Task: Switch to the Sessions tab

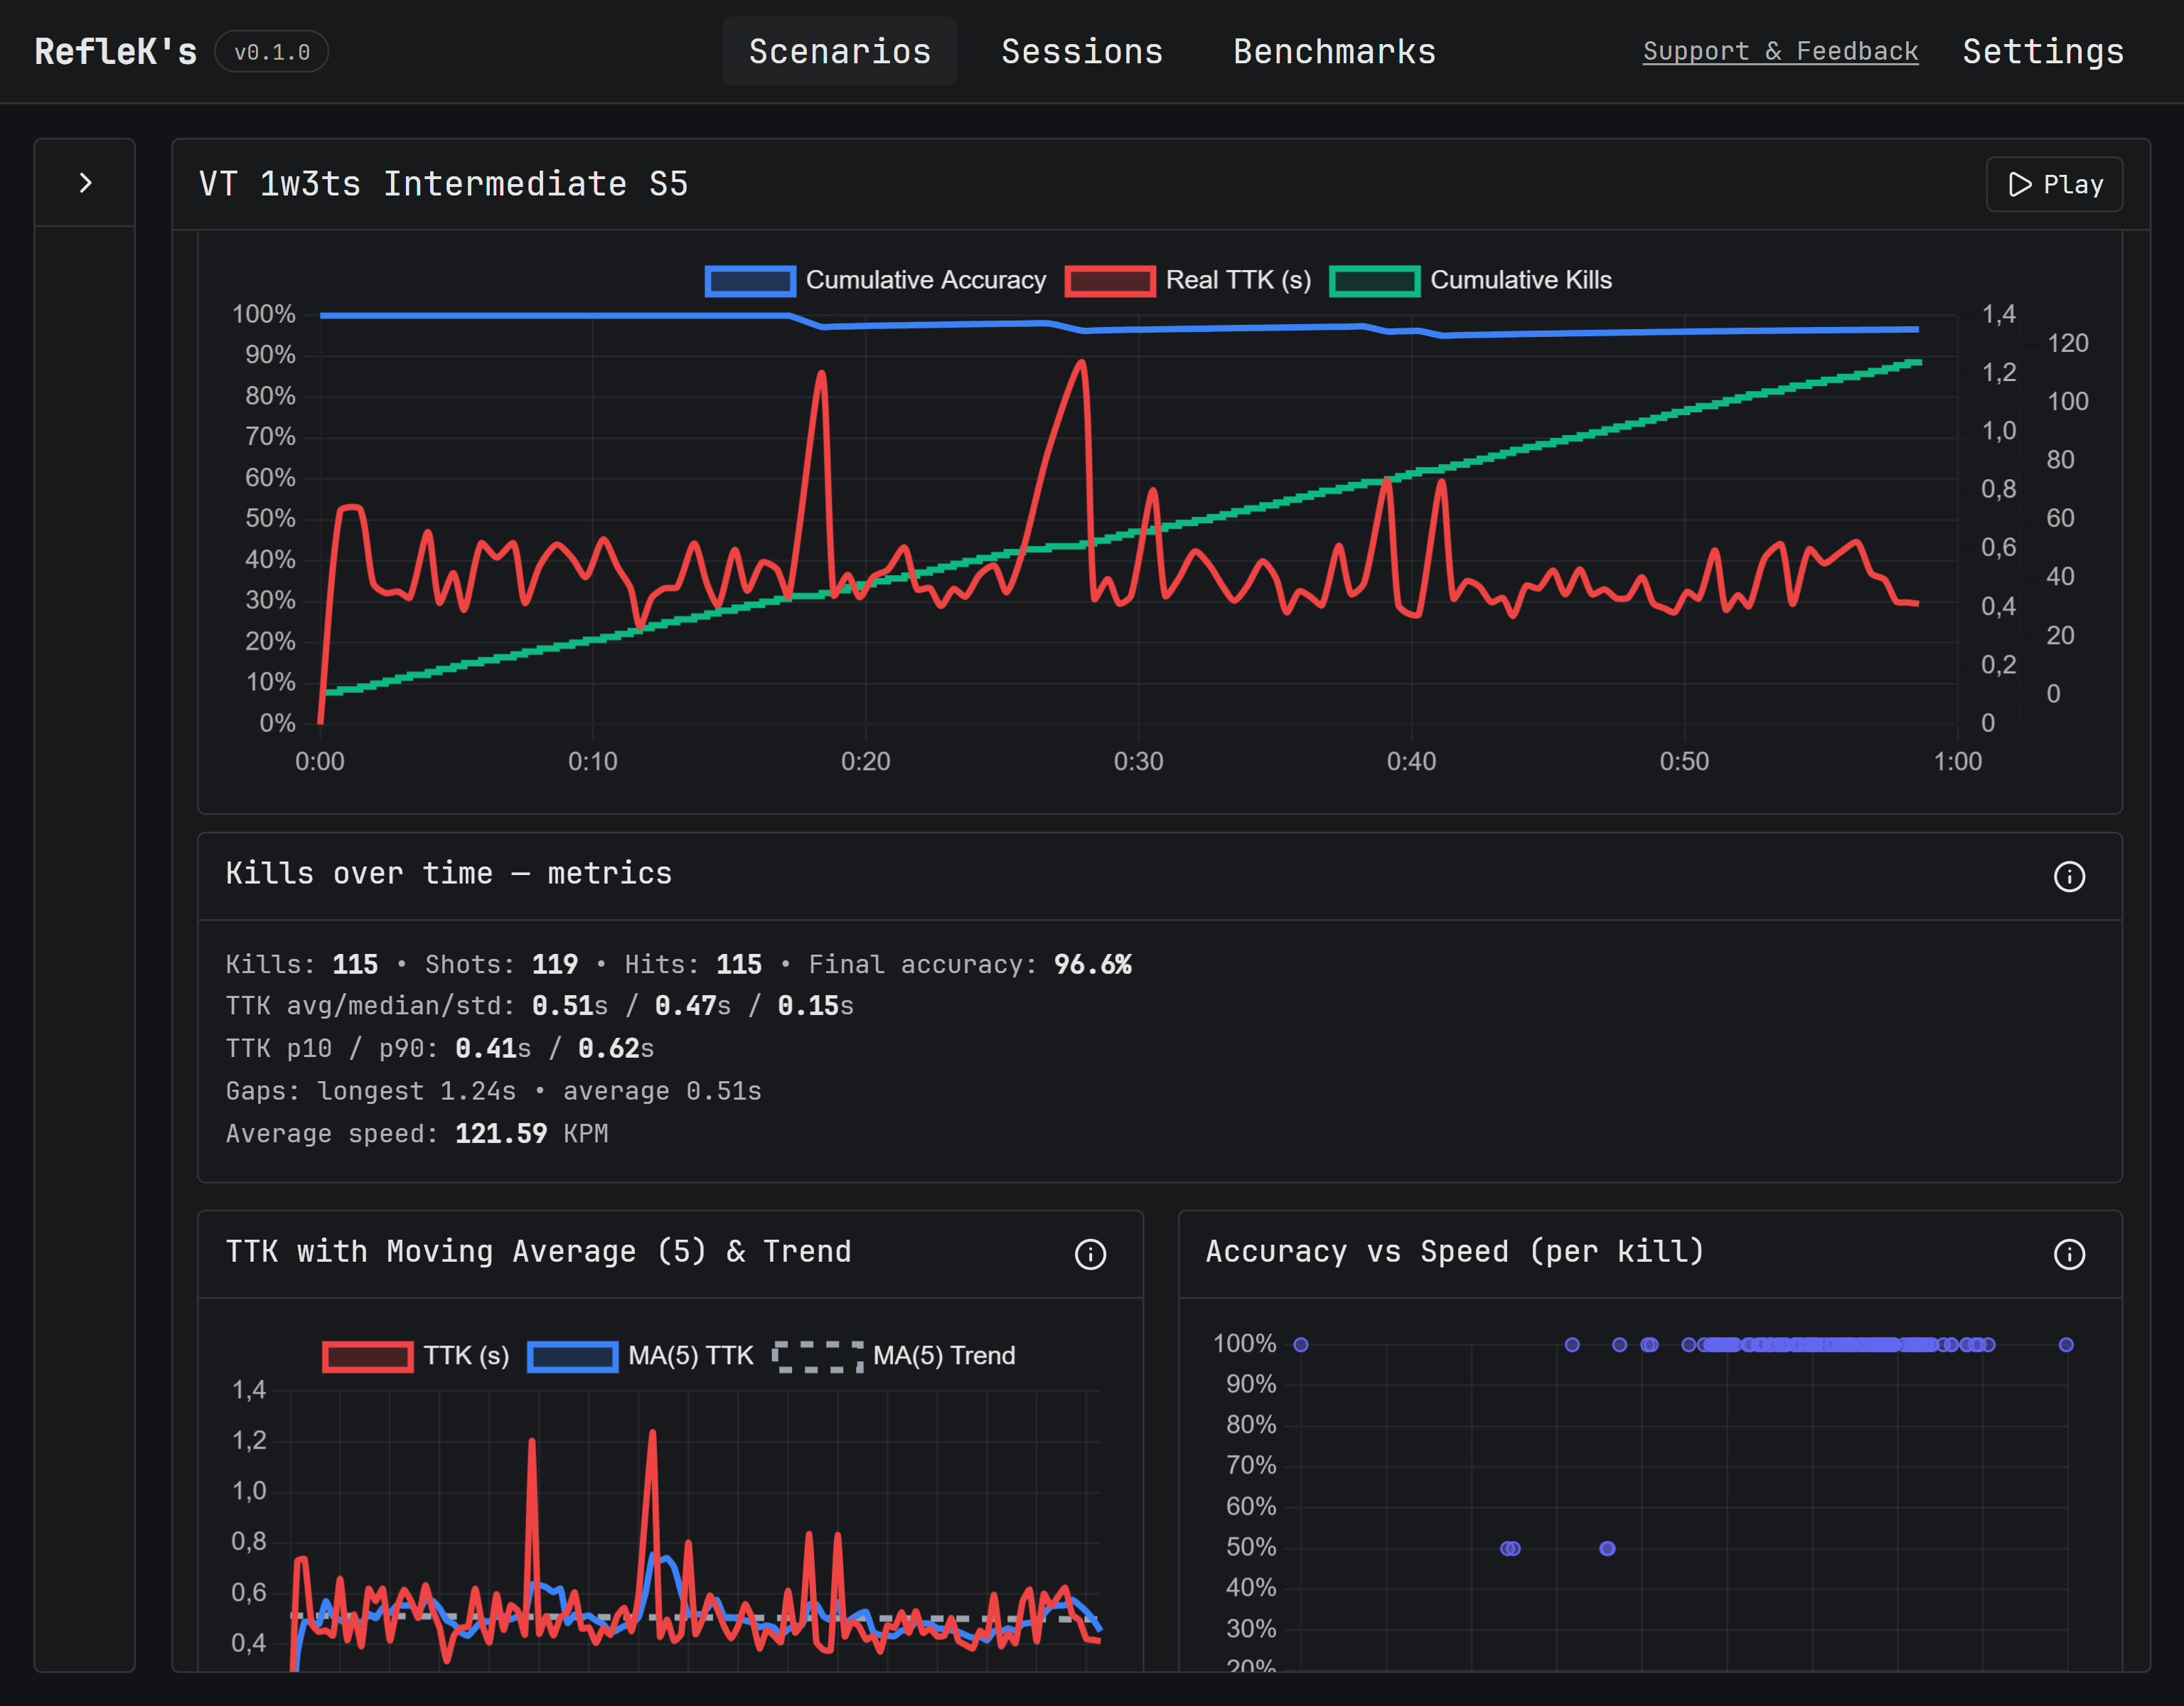Action: click(1082, 52)
